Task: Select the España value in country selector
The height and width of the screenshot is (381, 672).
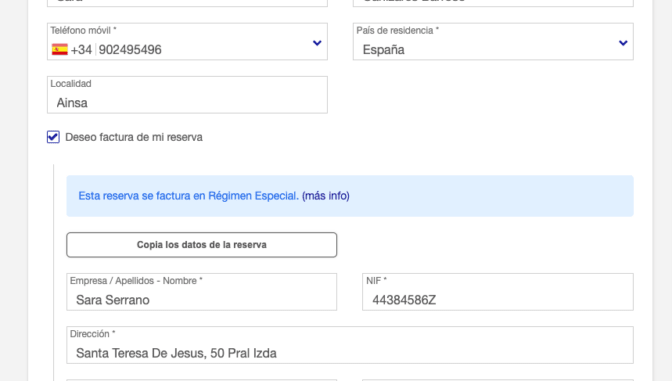Action: [x=384, y=50]
